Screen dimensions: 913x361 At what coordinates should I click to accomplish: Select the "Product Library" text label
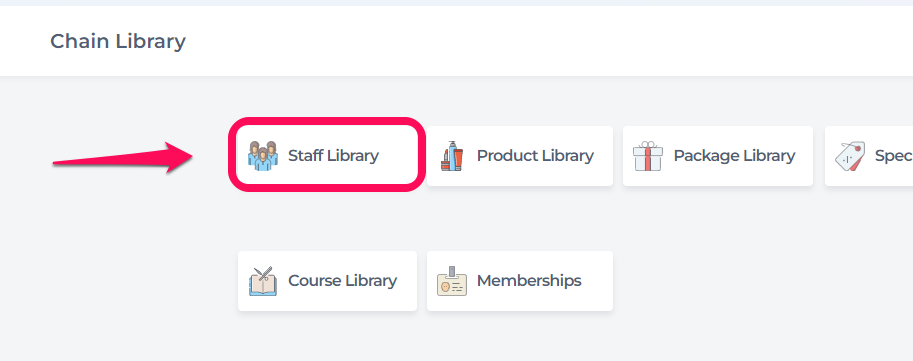click(535, 155)
